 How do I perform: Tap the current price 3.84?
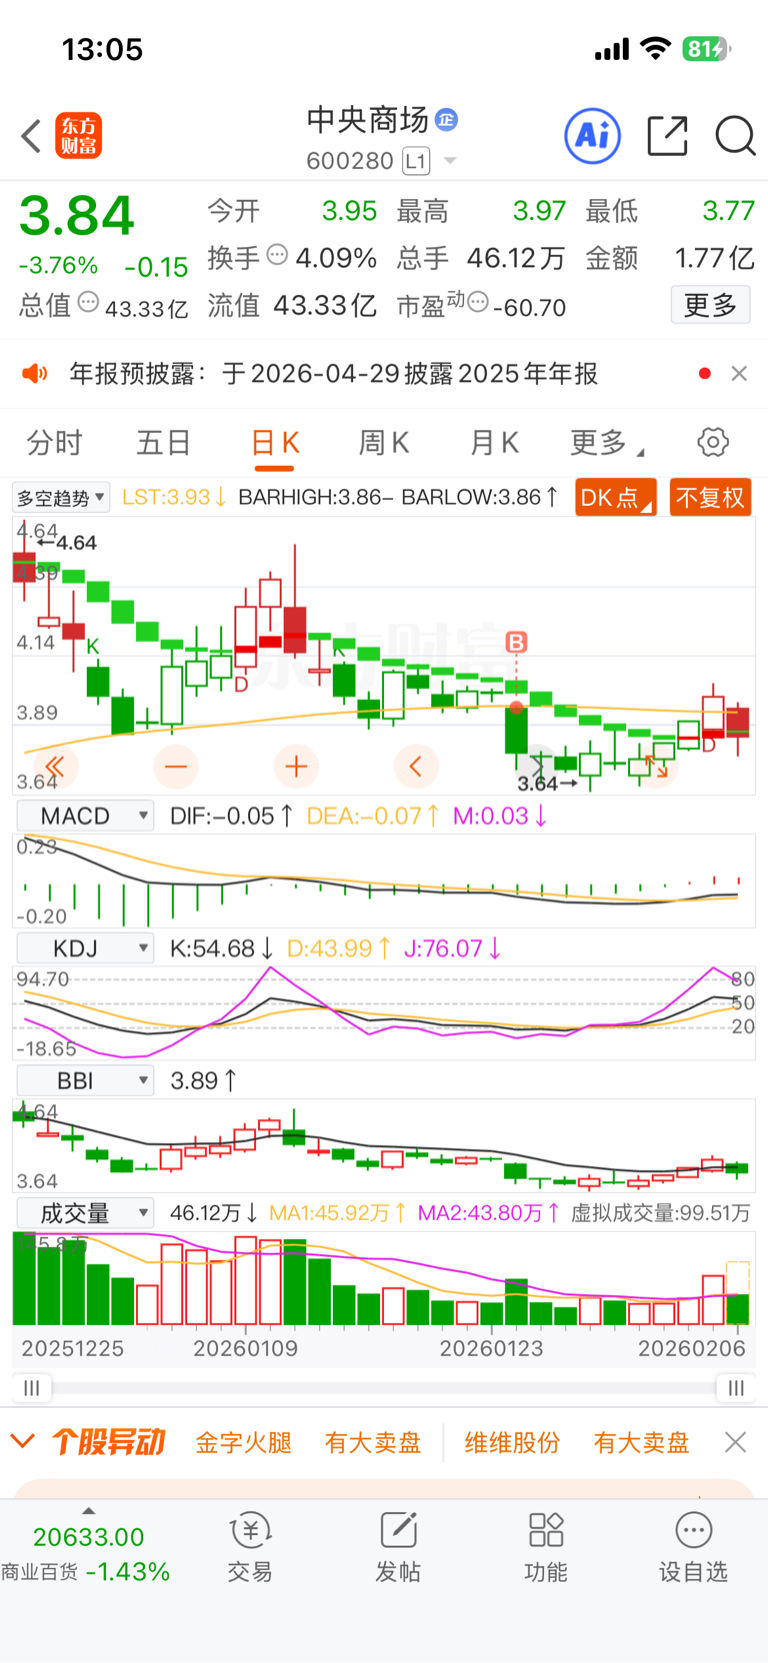click(x=77, y=216)
